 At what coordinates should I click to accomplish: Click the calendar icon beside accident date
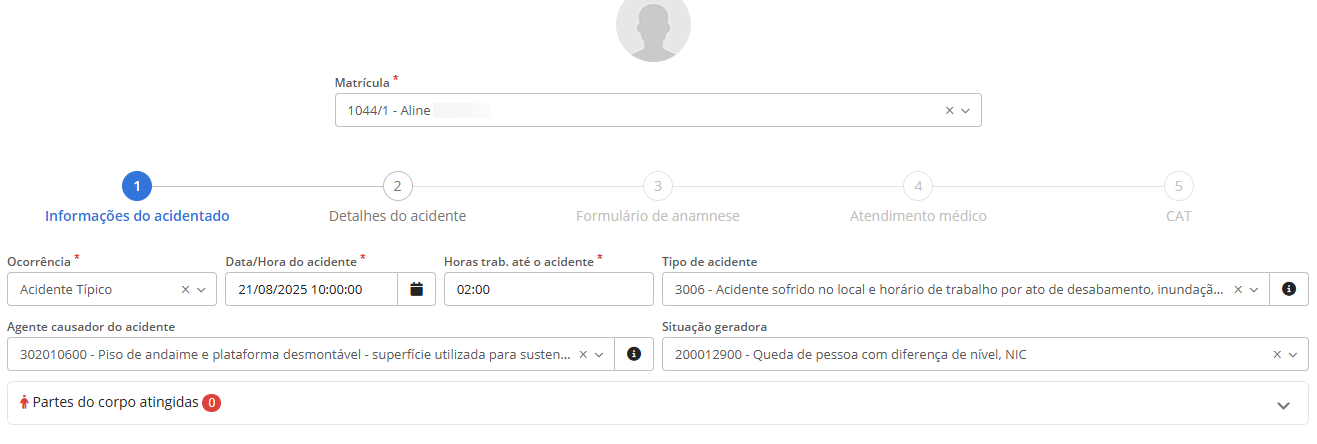pyautogui.click(x=417, y=289)
